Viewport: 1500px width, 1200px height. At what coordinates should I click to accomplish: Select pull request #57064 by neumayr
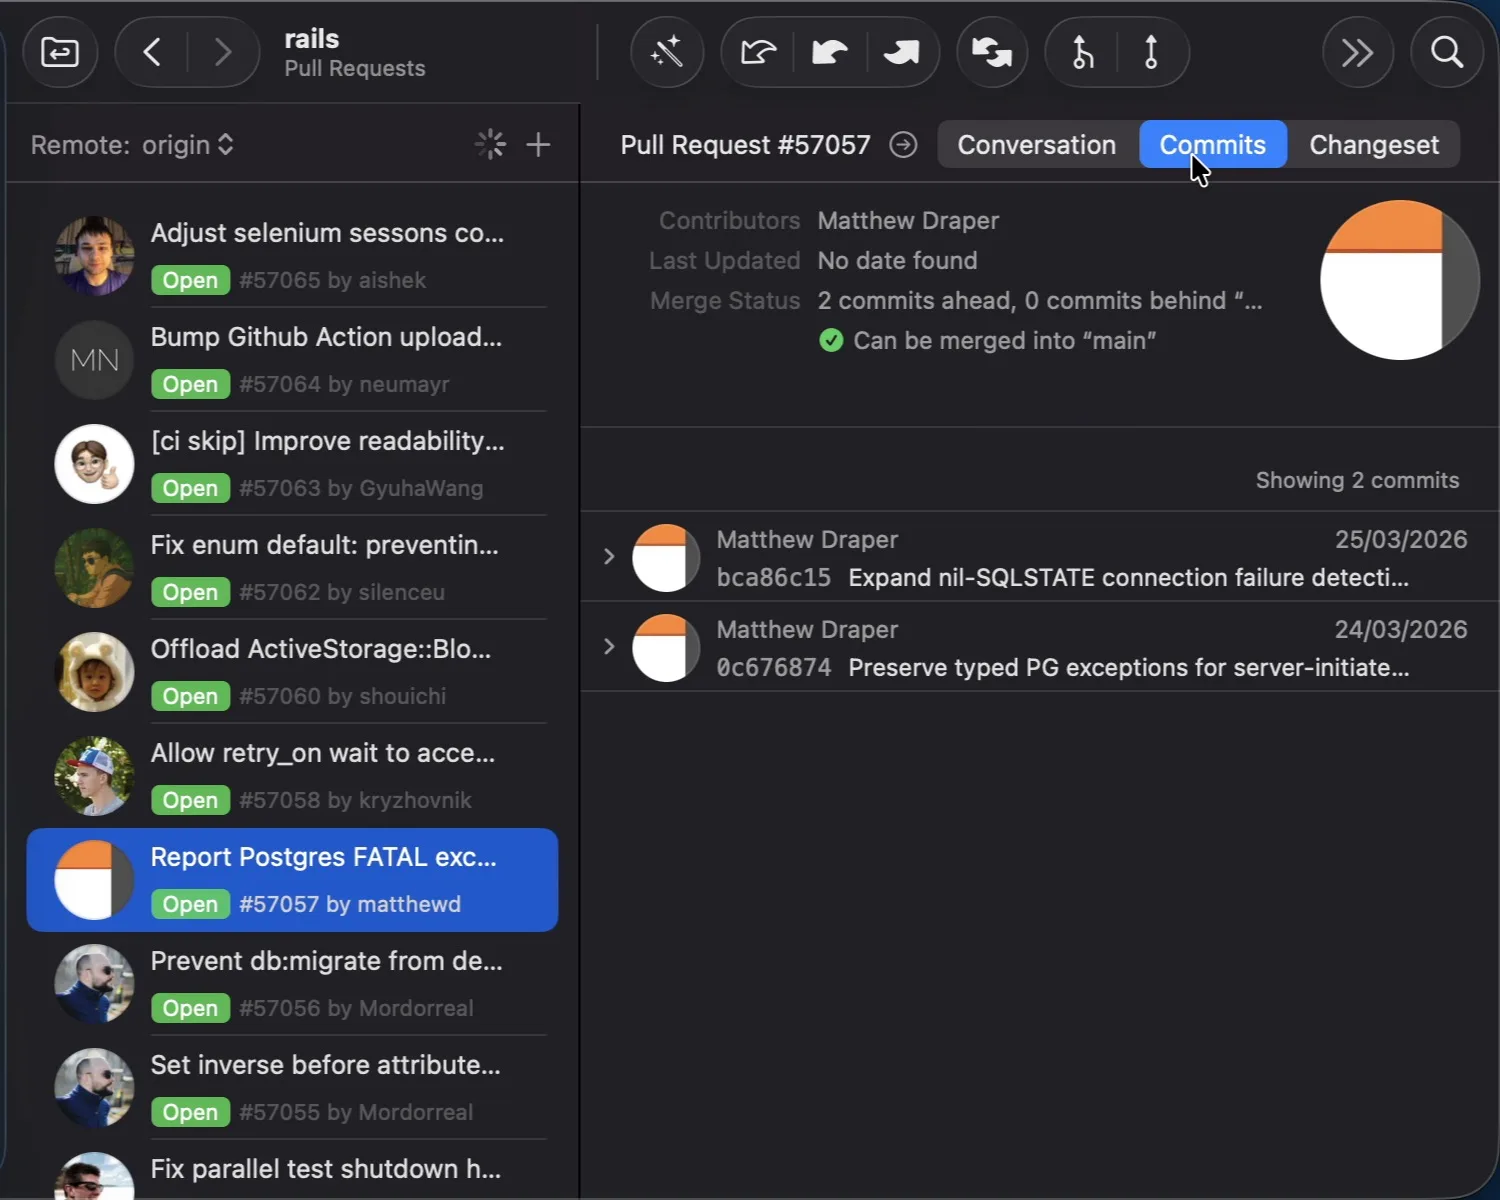tap(292, 360)
